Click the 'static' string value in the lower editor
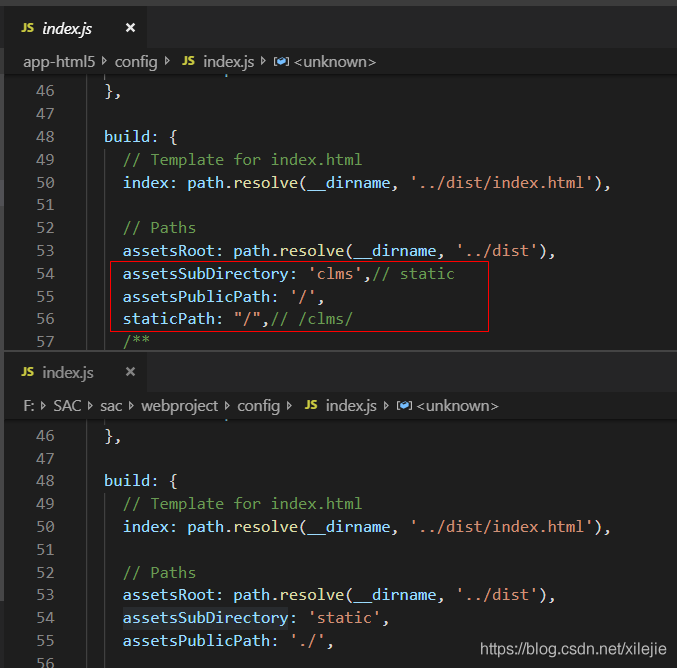 344,618
